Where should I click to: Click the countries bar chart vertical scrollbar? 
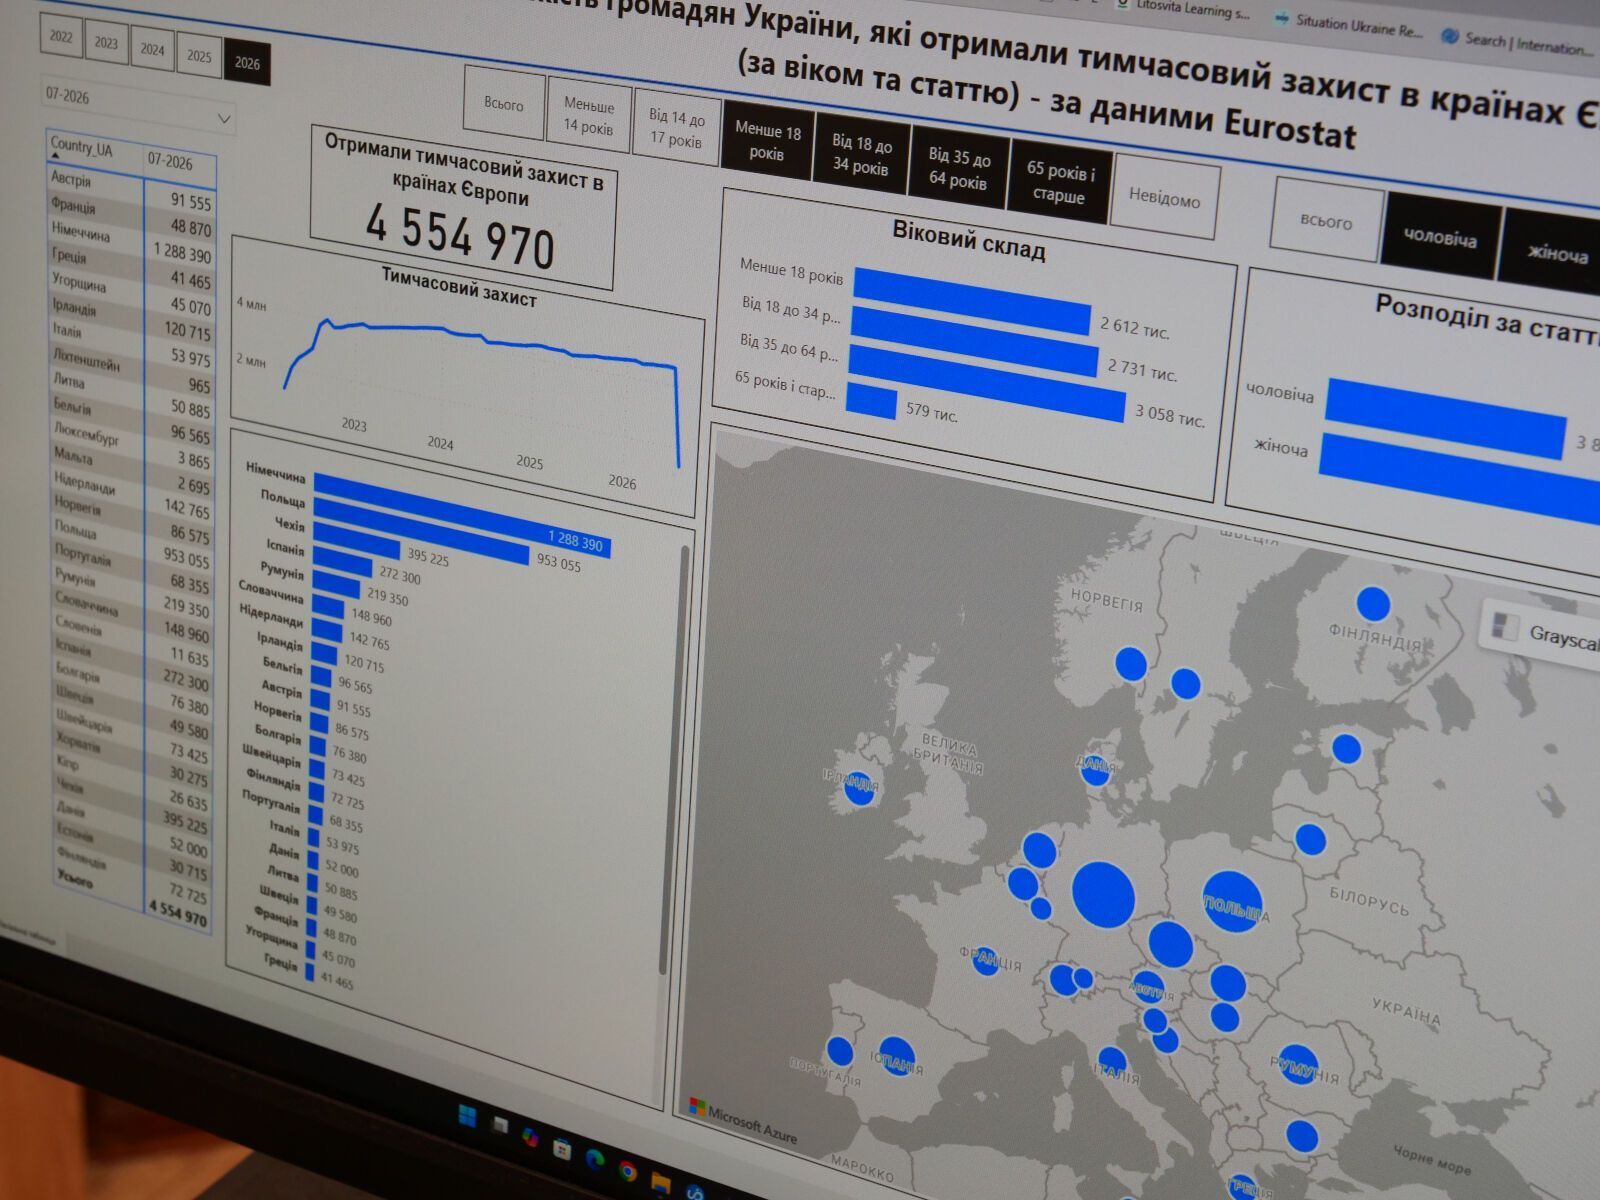[x=674, y=760]
